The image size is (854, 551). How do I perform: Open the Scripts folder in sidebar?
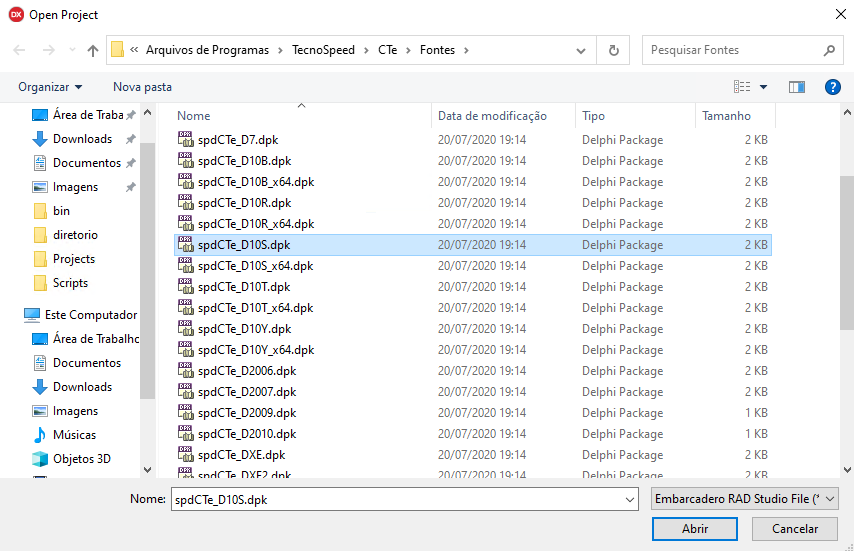coord(61,283)
